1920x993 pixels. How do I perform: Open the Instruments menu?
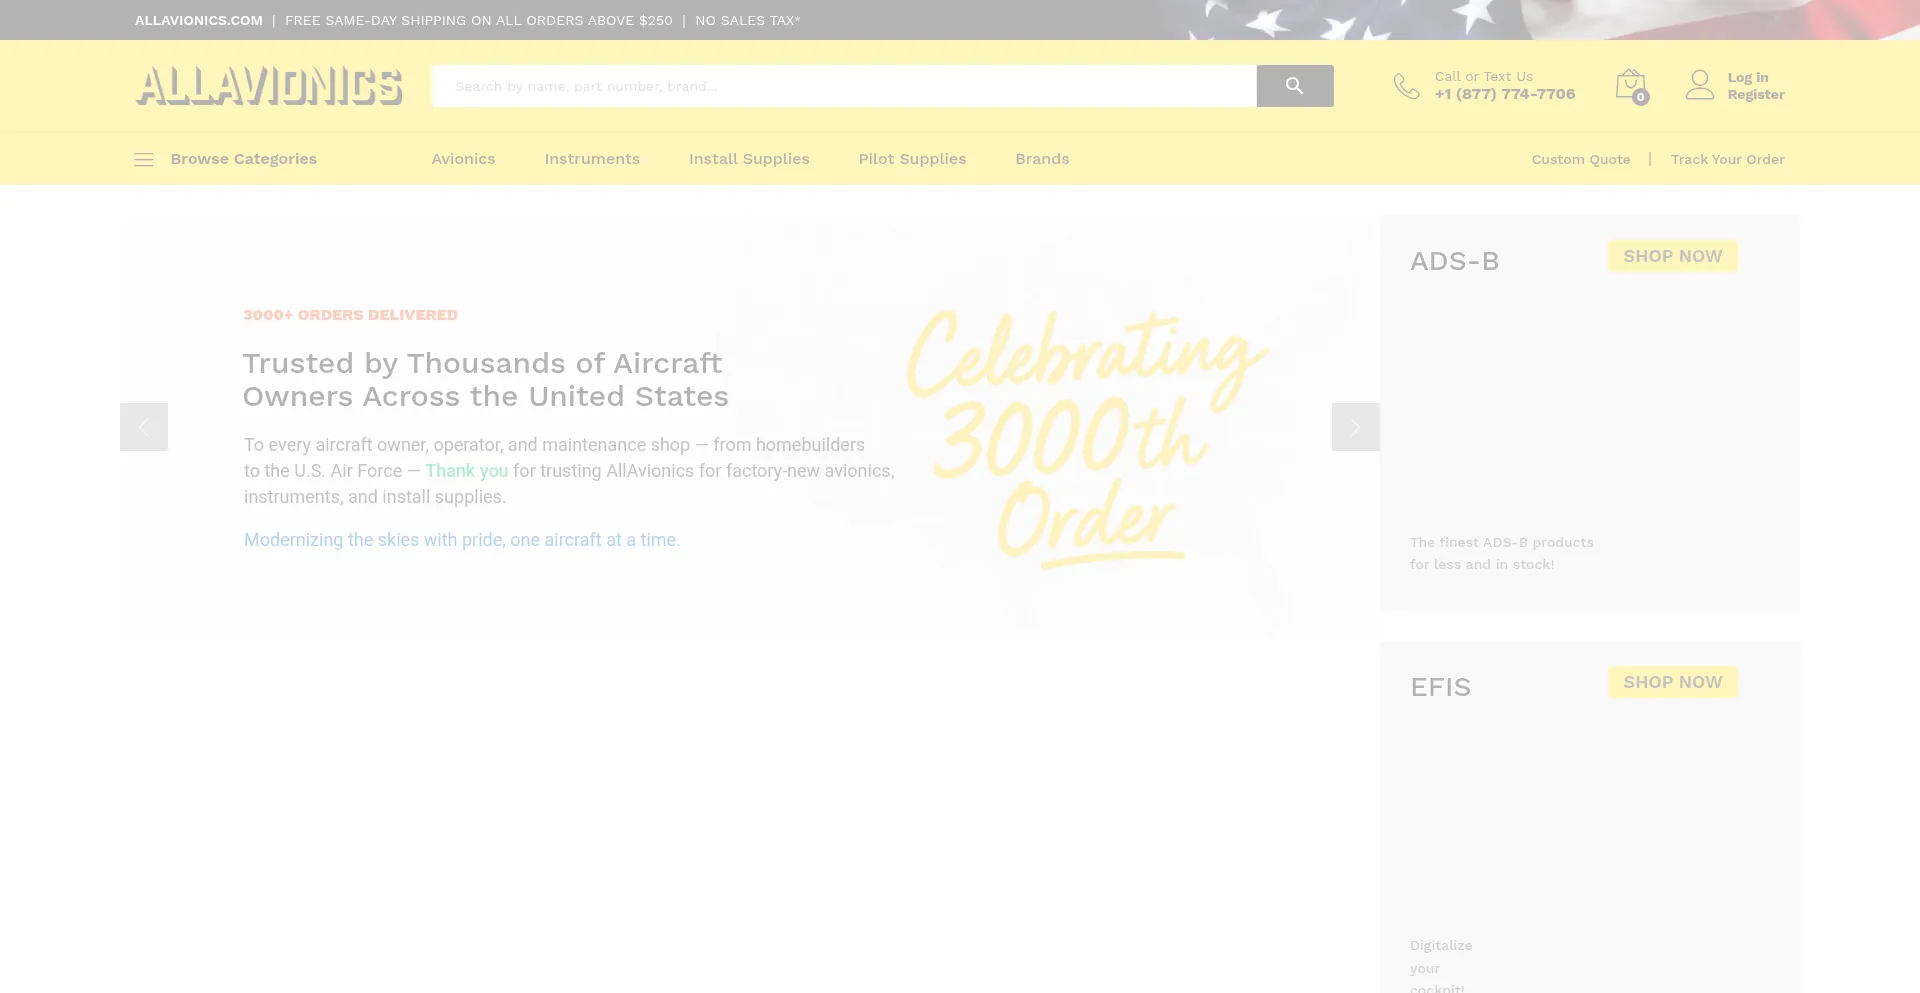pyautogui.click(x=592, y=159)
